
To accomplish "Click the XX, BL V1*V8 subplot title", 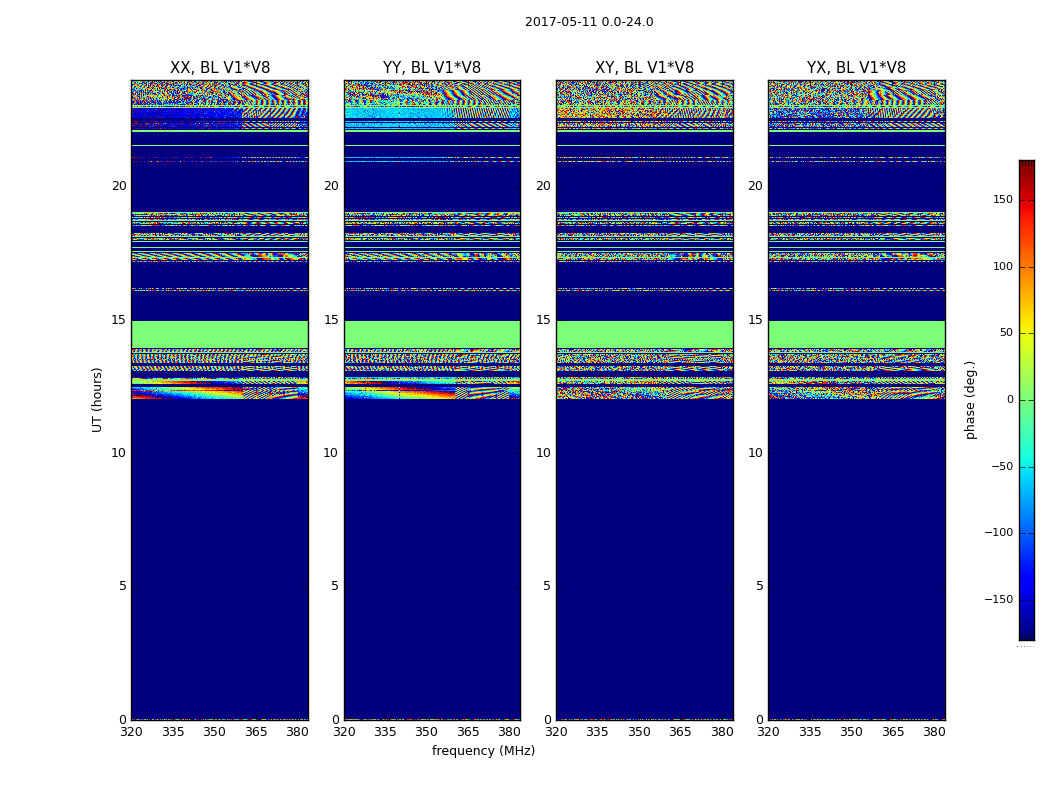I will (220, 68).
